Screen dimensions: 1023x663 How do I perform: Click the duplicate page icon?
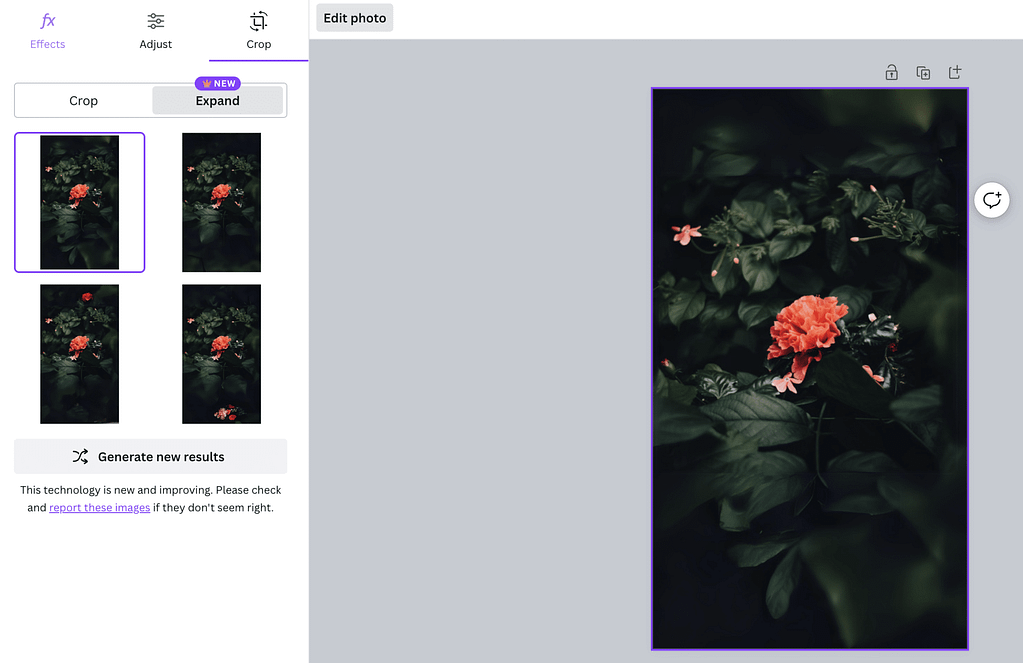(x=923, y=72)
